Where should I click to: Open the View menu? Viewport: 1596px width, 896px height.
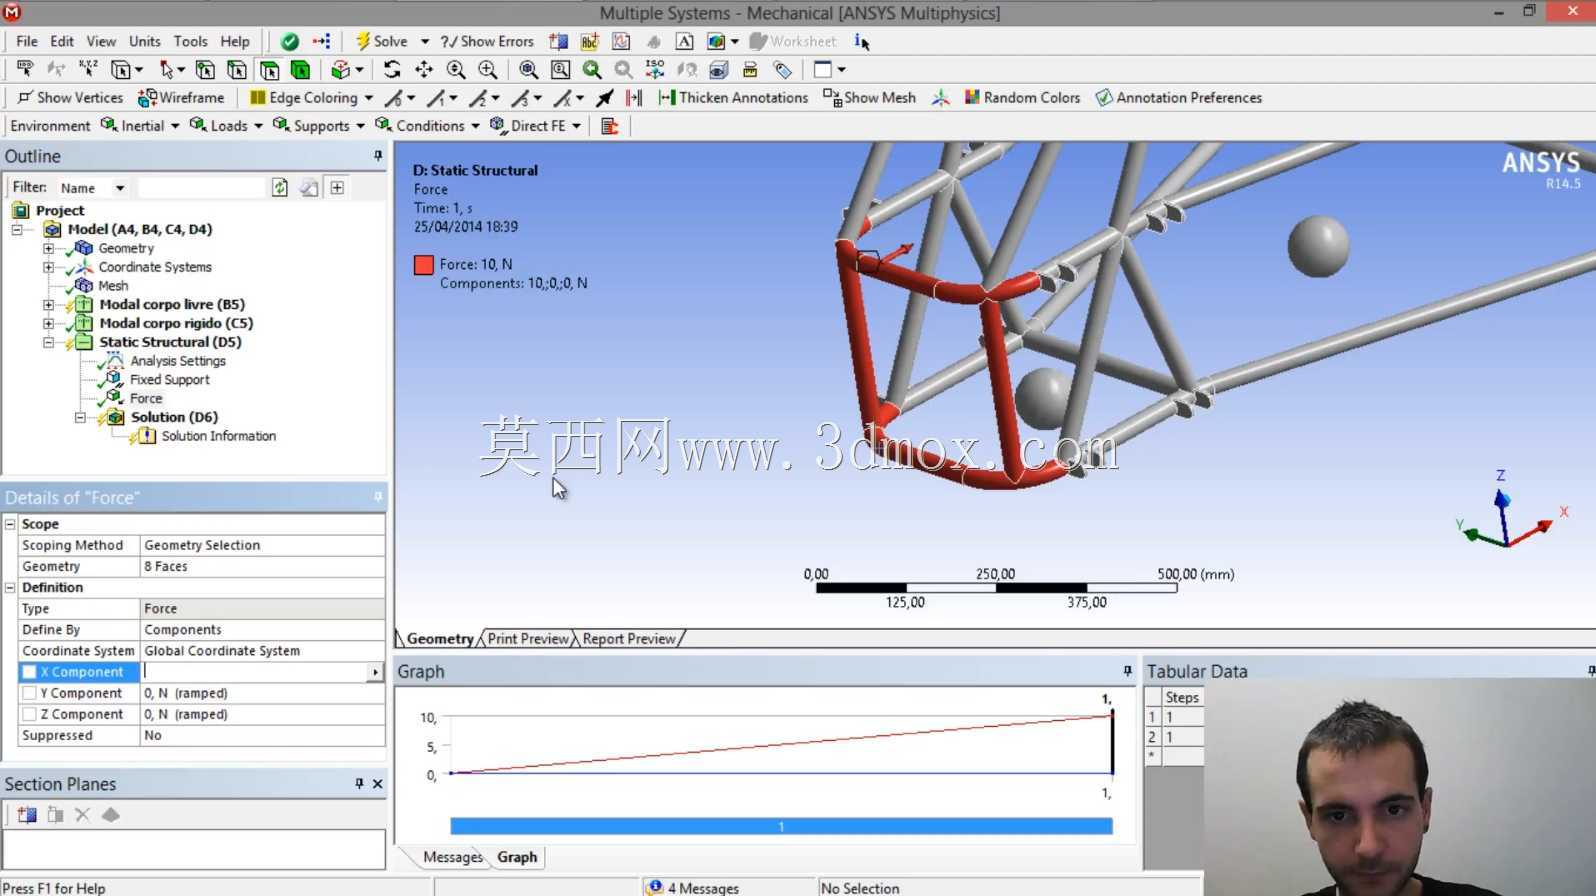(x=101, y=41)
